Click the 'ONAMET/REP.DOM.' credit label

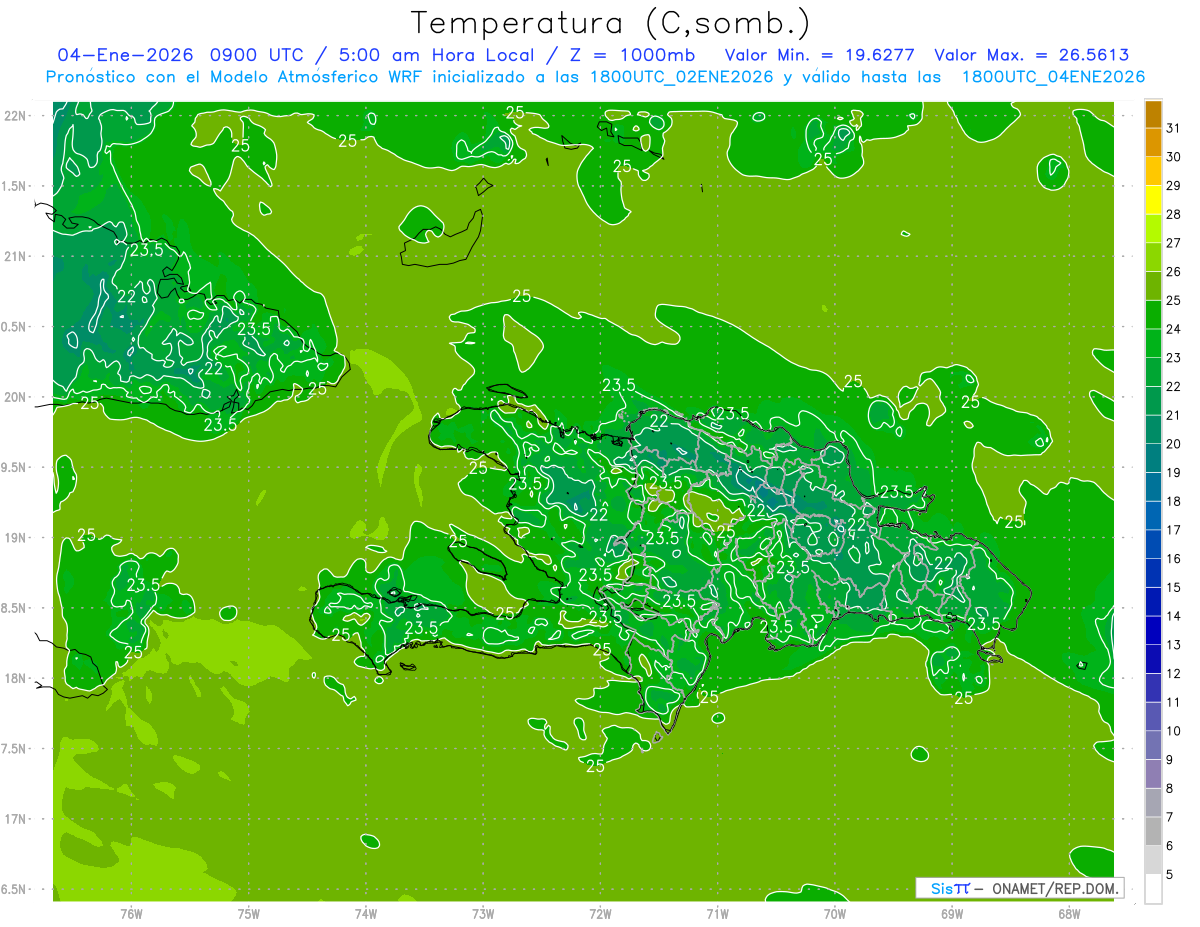coord(1055,888)
